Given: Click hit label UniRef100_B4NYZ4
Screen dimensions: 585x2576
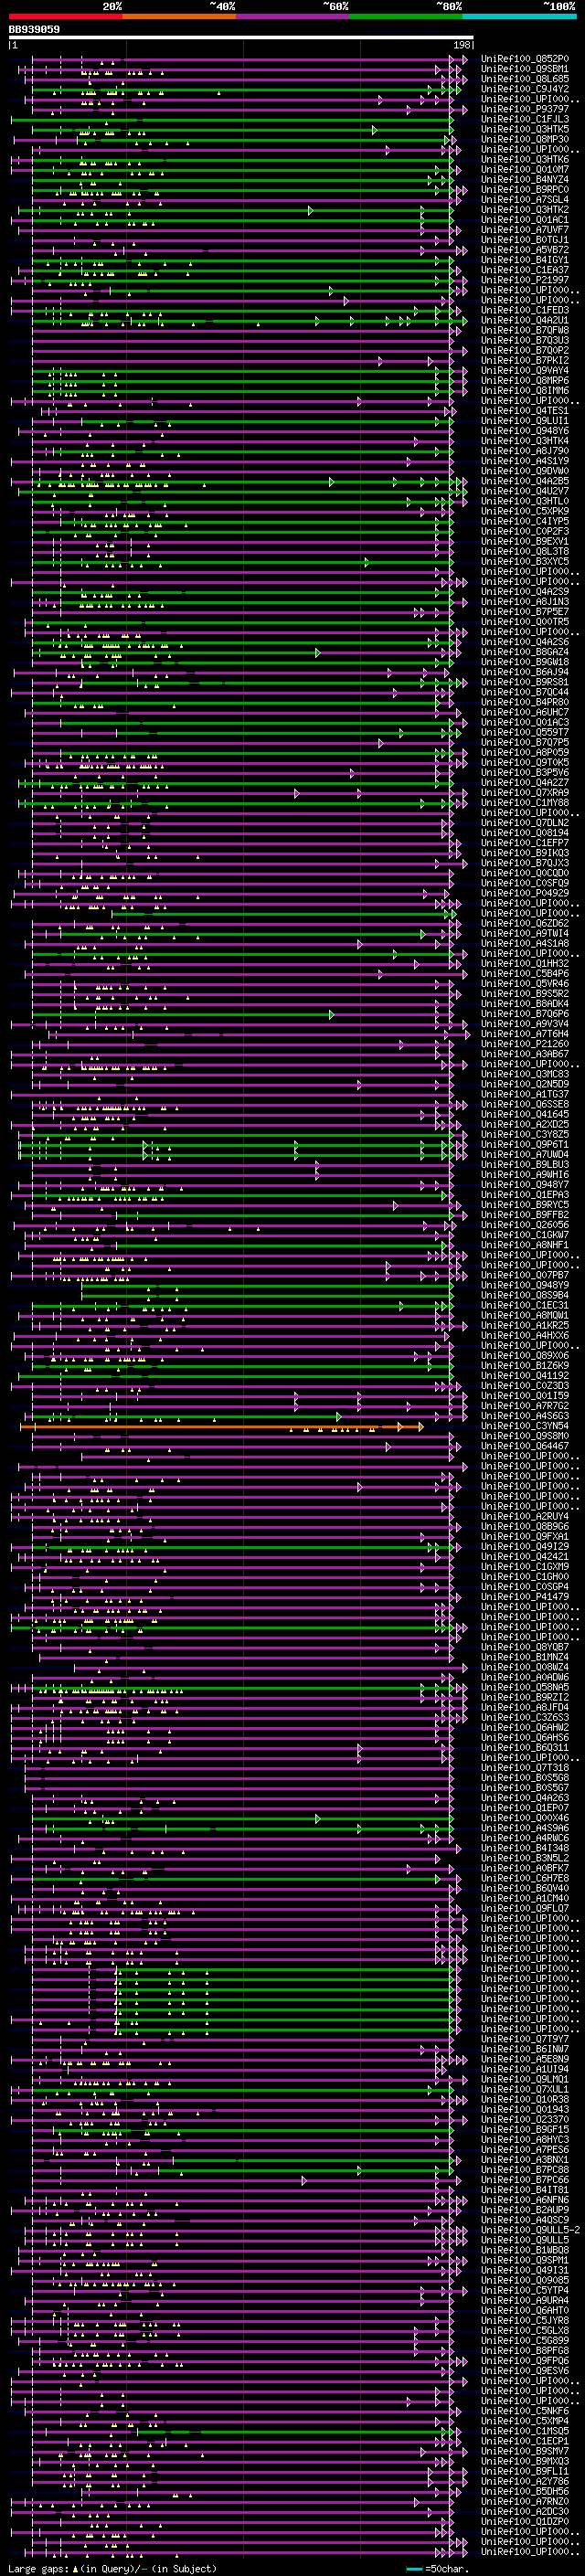Looking at the screenshot, I should point(525,180).
